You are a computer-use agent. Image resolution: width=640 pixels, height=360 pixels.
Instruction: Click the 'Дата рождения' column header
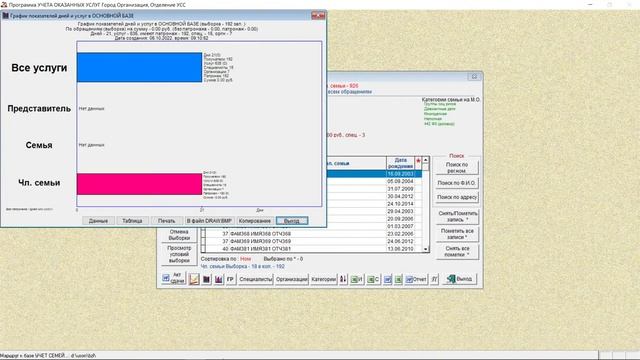click(400, 163)
